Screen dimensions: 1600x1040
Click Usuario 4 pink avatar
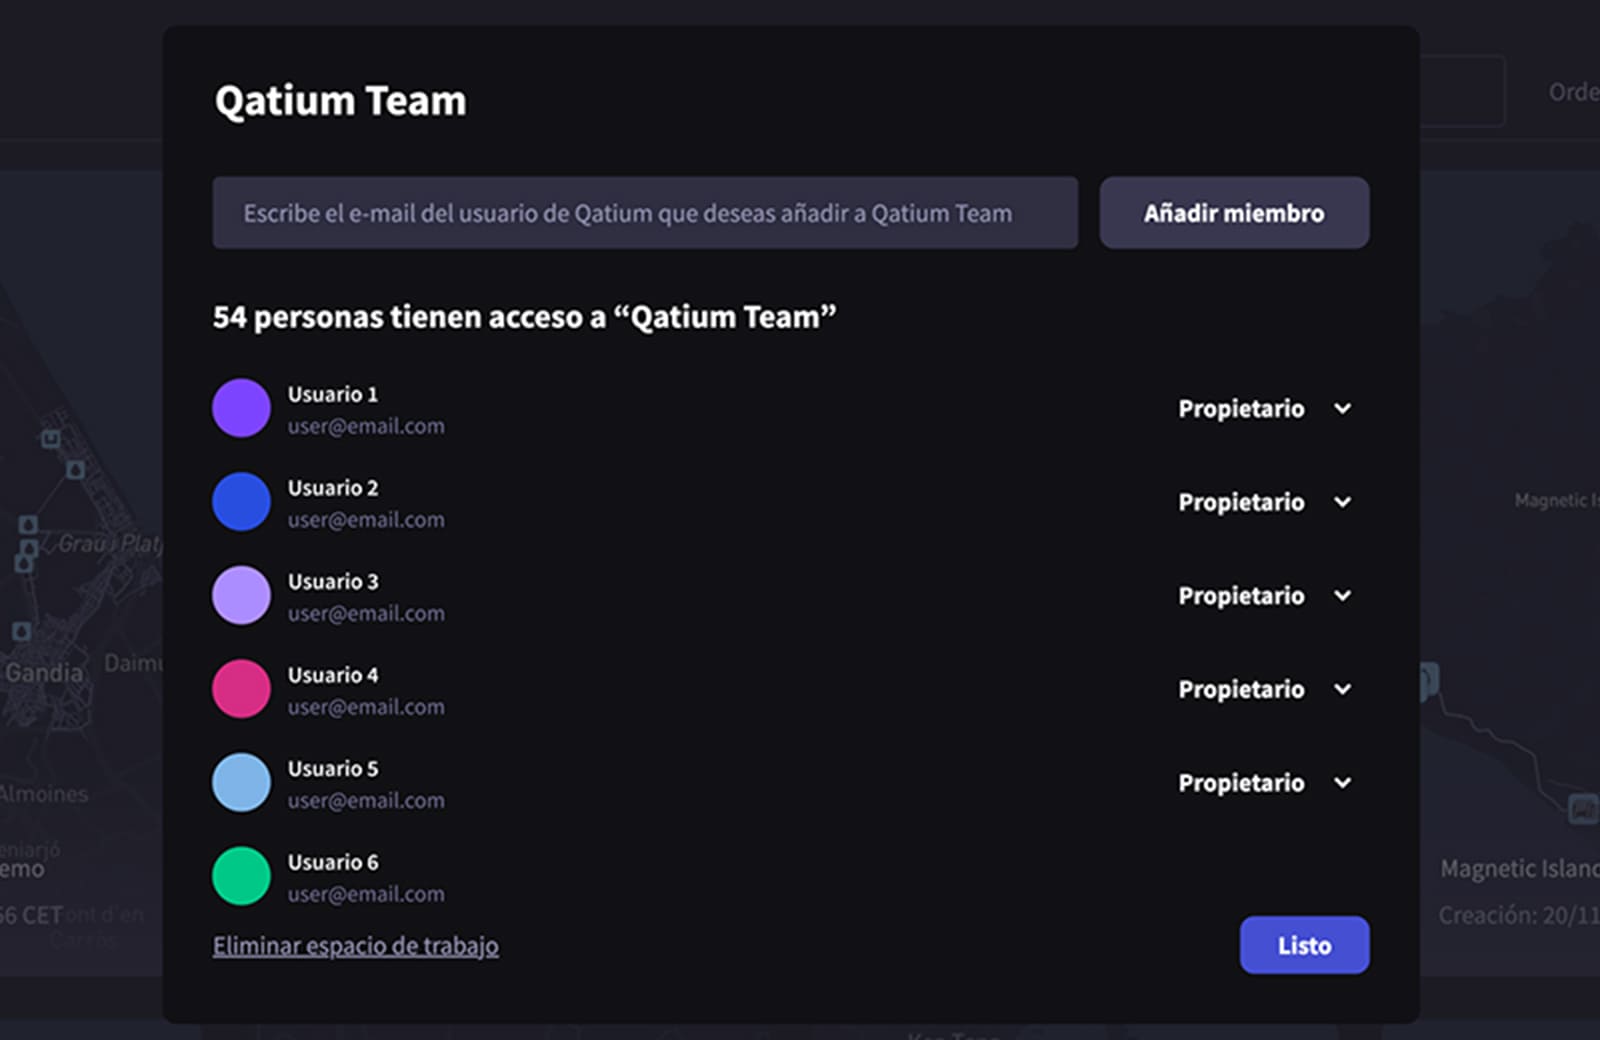pyautogui.click(x=241, y=689)
